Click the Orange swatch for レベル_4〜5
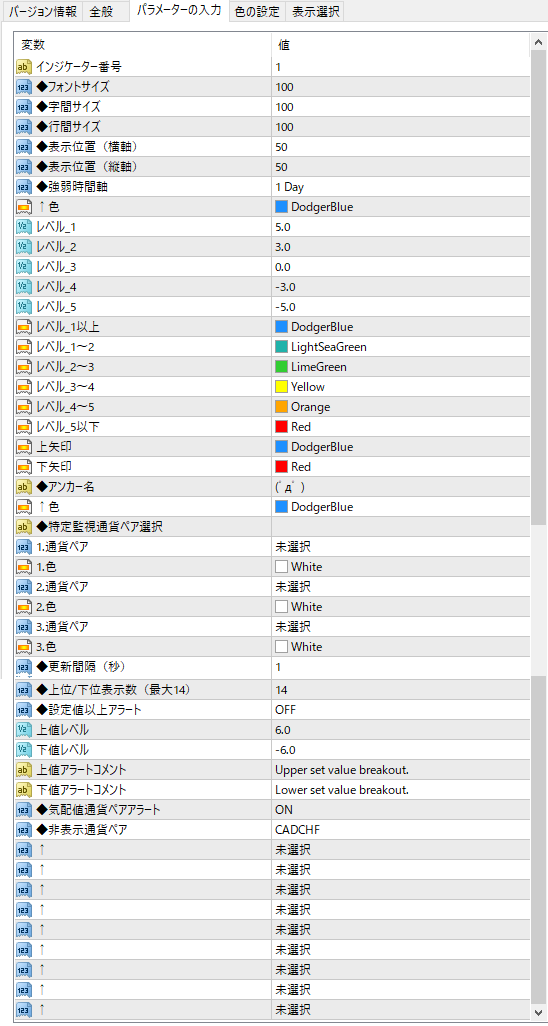Viewport: 548px width, 1026px height. pyautogui.click(x=282, y=407)
